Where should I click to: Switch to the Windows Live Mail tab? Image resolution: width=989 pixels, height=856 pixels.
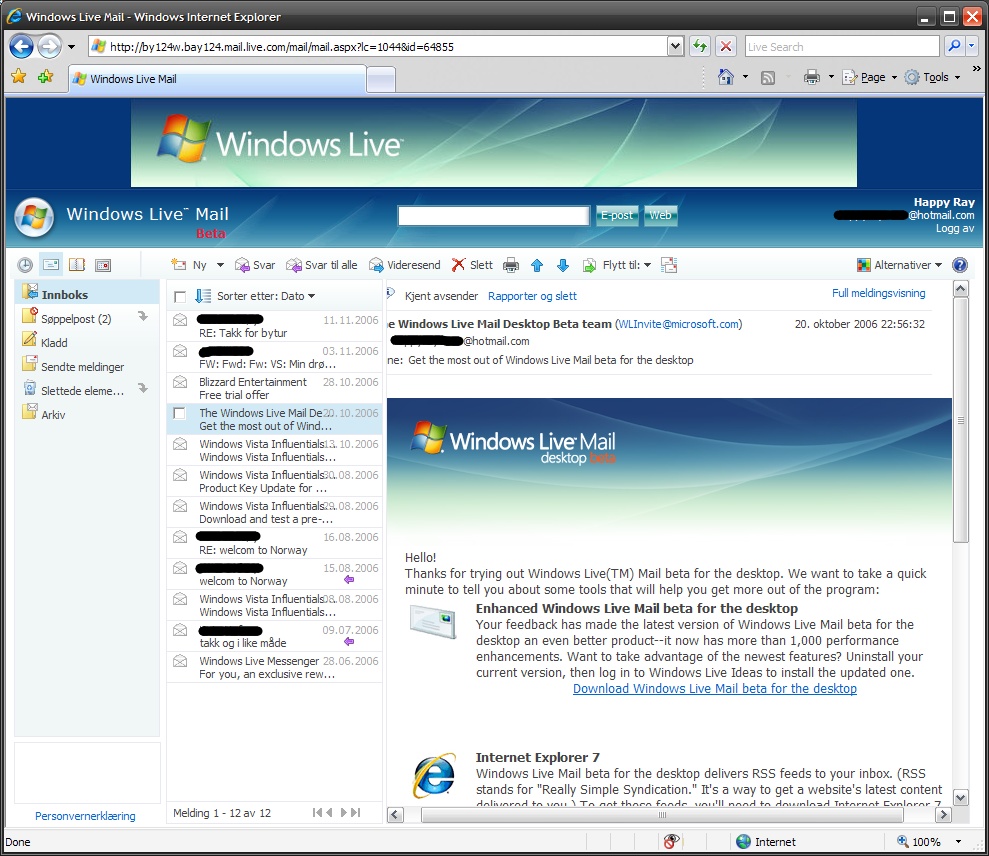click(218, 79)
